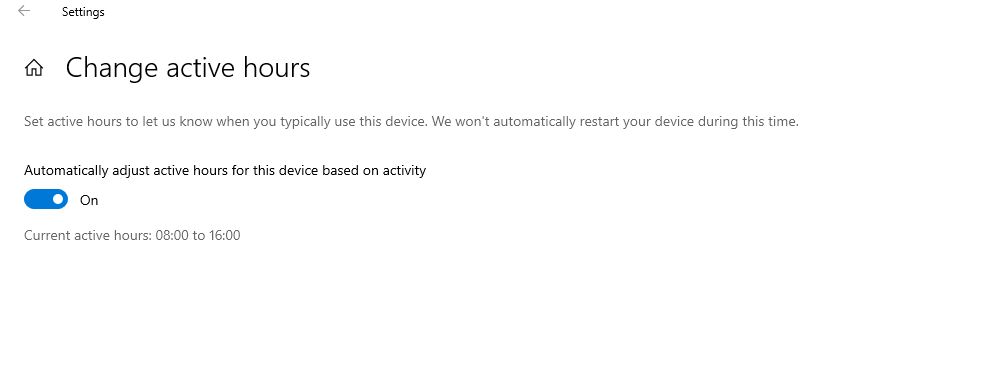Click the word "Change" in the heading
Viewport: 997px width, 368px height.
point(112,68)
